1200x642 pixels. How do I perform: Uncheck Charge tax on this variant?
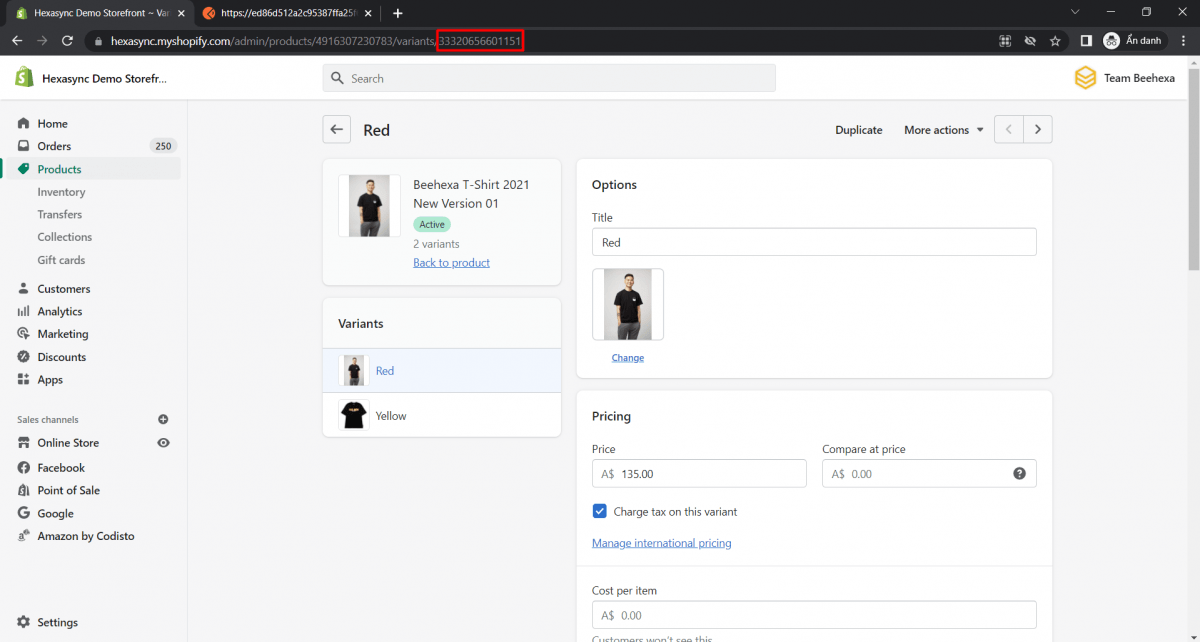(x=599, y=511)
